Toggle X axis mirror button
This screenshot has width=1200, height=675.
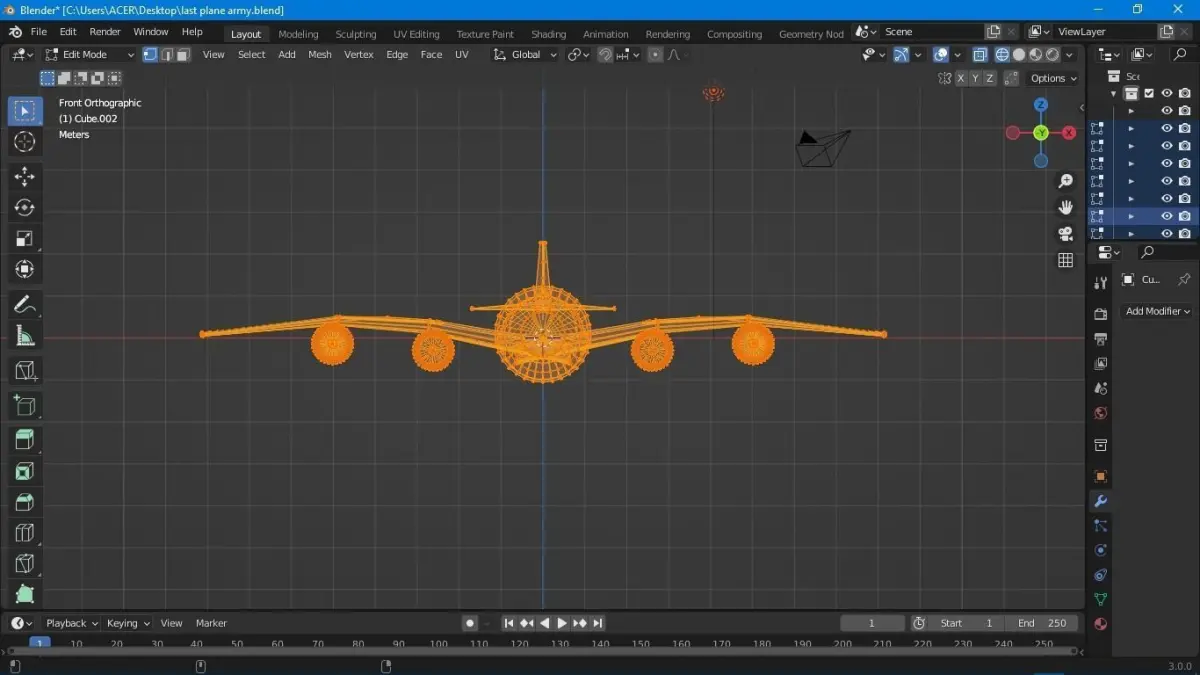[961, 78]
